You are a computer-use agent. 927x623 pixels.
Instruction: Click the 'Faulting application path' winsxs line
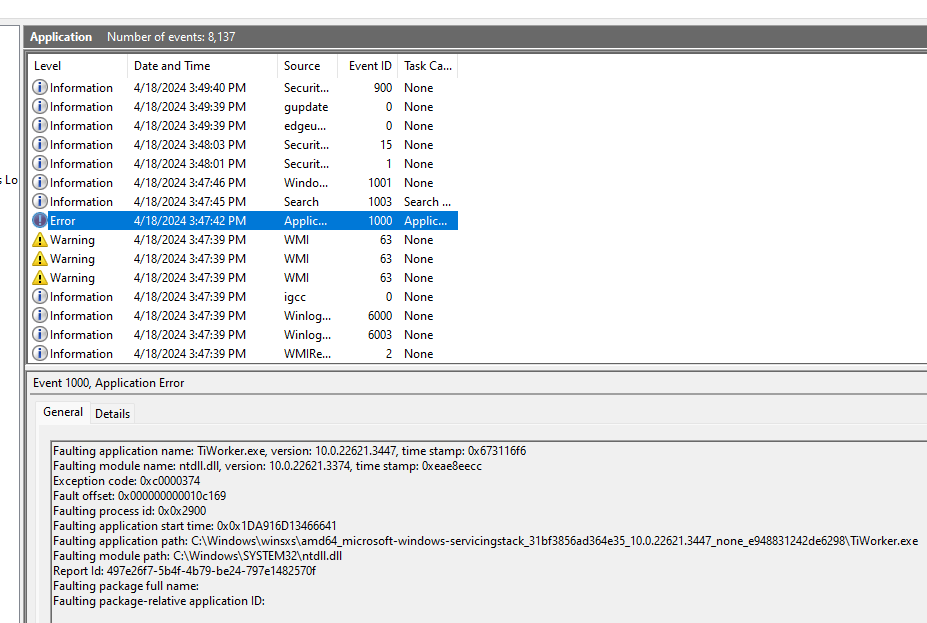pyautogui.click(x=485, y=541)
